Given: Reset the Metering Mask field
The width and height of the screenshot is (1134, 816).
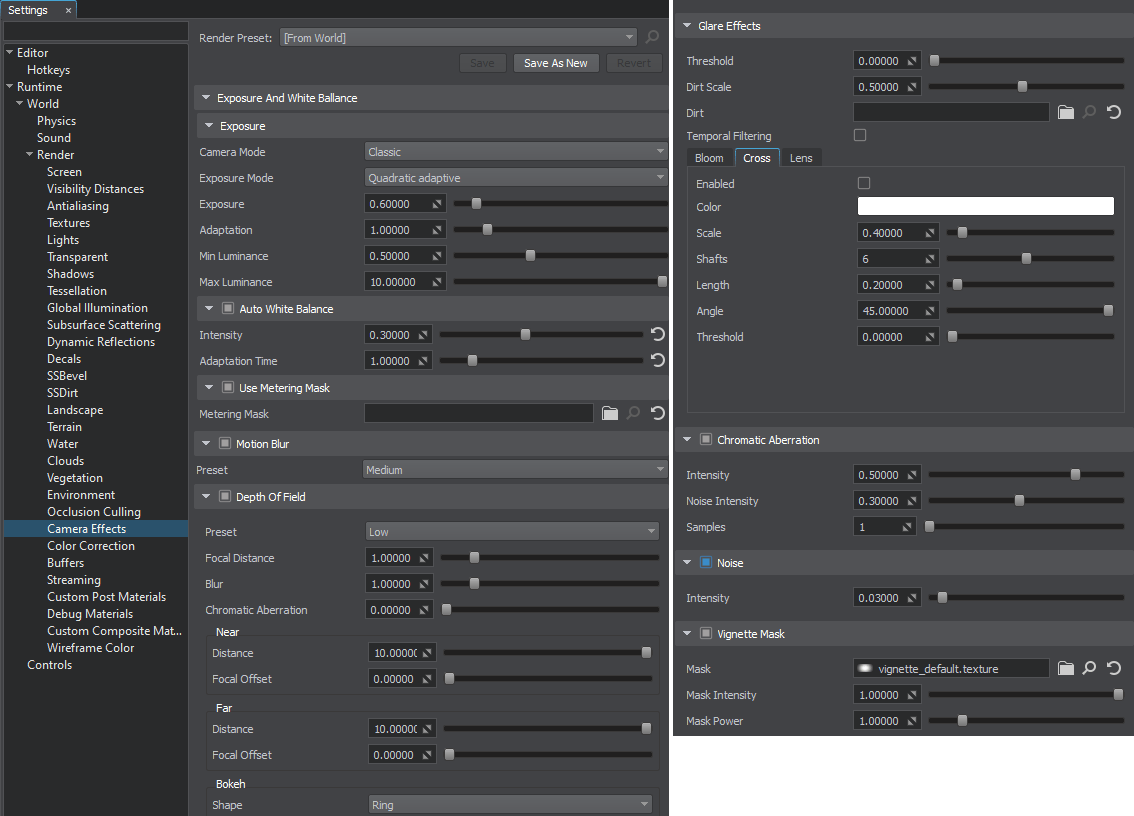Looking at the screenshot, I should click(657, 413).
